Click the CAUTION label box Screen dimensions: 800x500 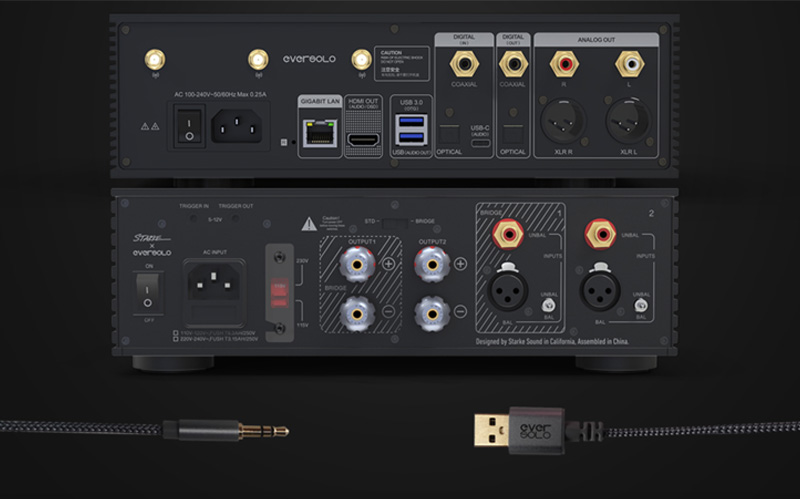point(402,64)
